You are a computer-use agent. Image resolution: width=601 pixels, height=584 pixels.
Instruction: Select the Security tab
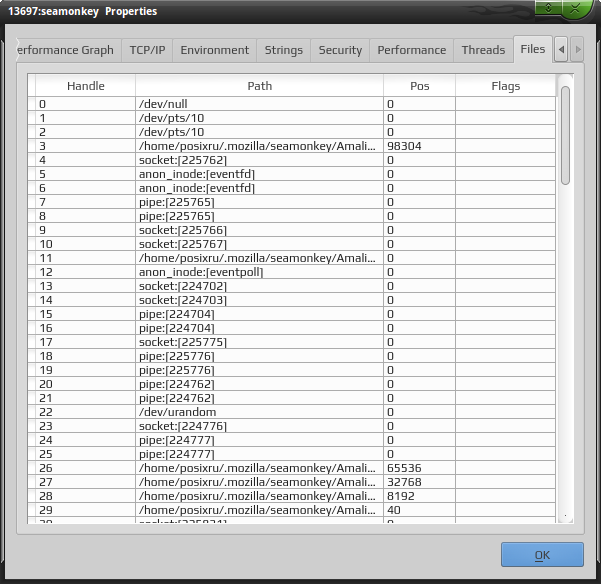point(340,50)
